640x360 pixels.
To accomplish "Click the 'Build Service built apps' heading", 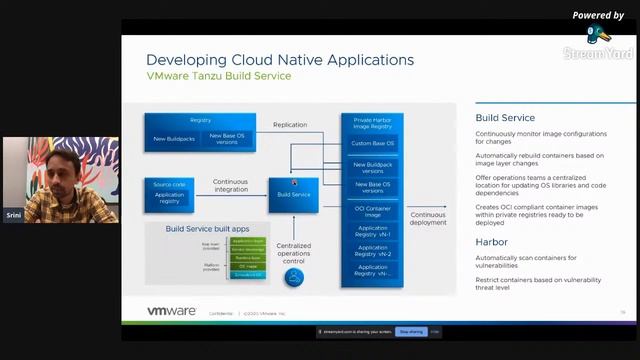I will (x=207, y=229).
